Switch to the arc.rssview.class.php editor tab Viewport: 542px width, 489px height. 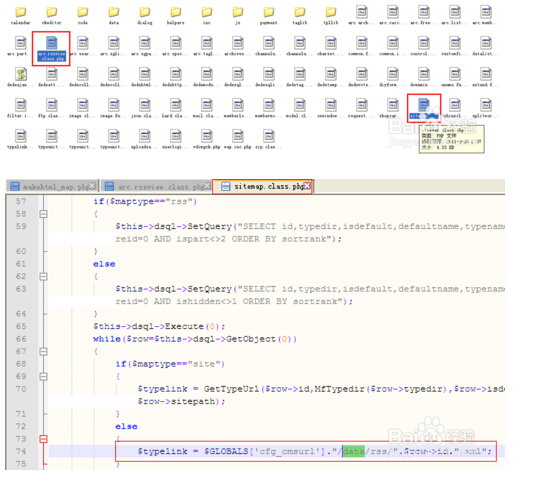[157, 187]
